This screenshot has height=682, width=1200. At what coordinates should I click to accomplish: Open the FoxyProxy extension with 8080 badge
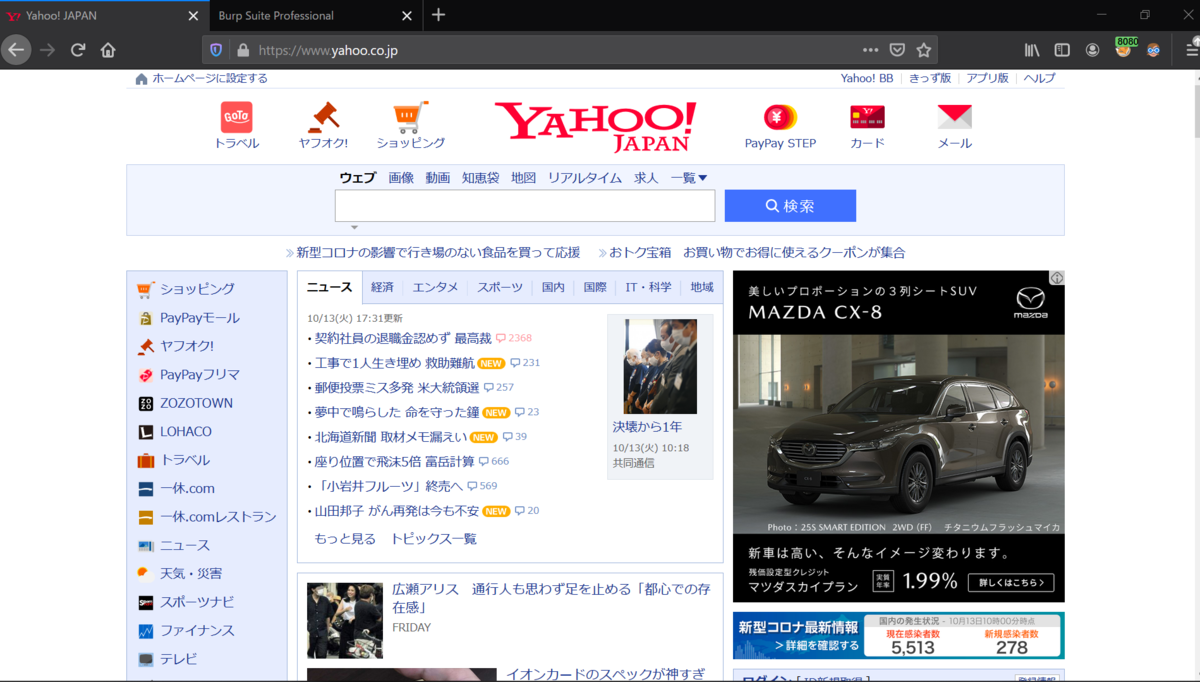tap(1125, 48)
